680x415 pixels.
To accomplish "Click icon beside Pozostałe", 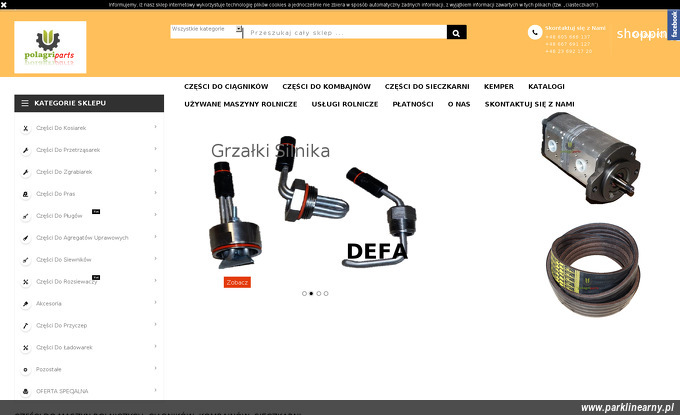I will [26, 370].
